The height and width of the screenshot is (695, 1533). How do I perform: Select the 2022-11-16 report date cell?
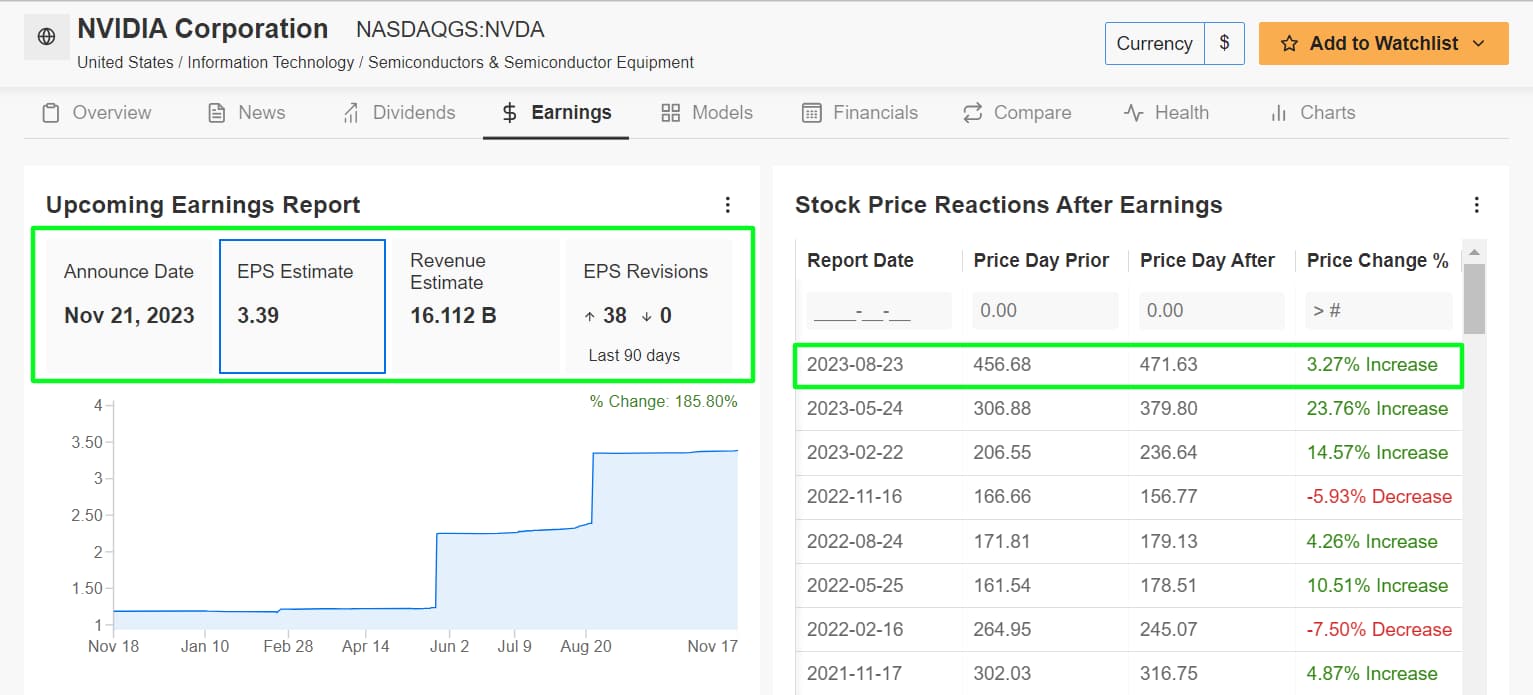855,497
